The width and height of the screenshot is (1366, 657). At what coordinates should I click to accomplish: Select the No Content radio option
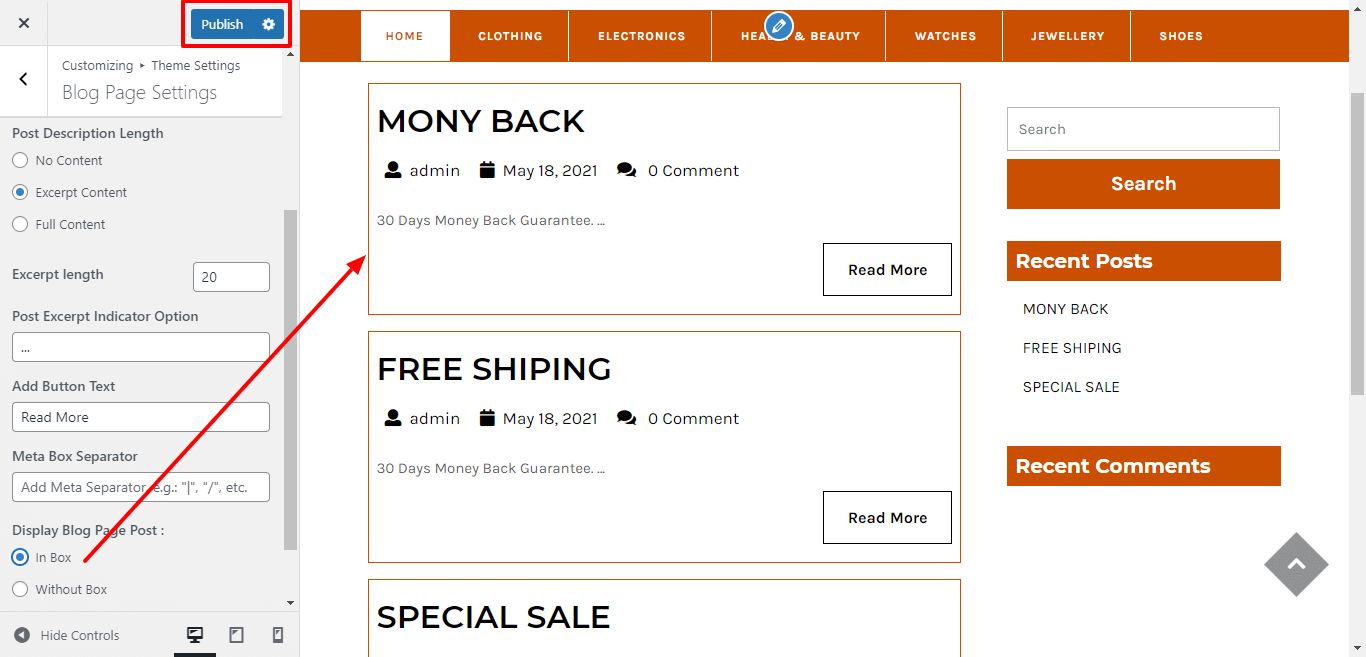click(20, 160)
